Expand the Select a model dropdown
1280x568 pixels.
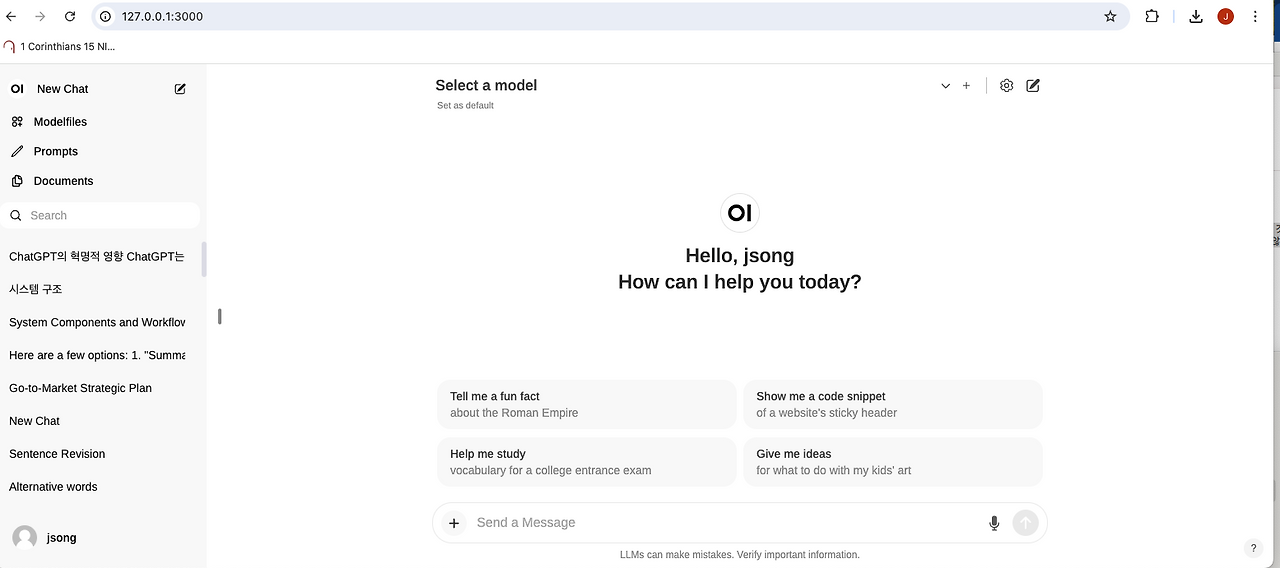945,86
